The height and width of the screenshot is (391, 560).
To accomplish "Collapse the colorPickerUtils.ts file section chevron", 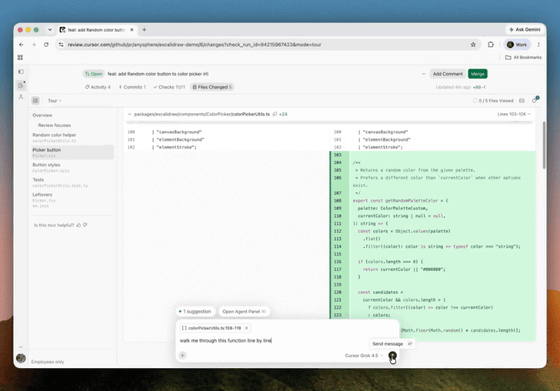I will [129, 114].
